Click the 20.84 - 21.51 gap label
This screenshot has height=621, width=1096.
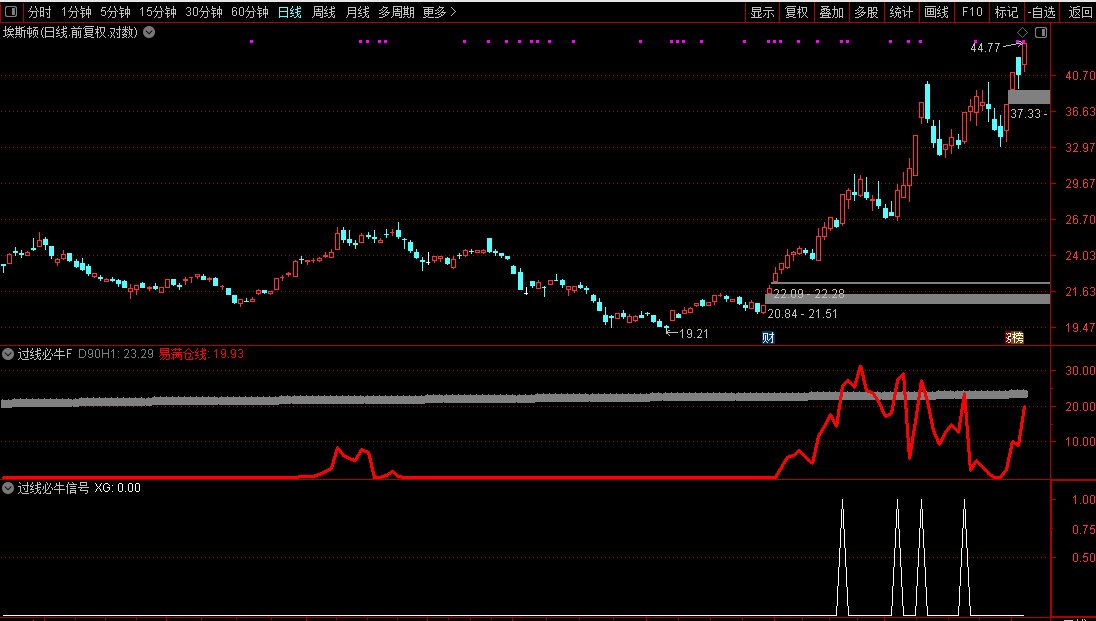[x=802, y=314]
